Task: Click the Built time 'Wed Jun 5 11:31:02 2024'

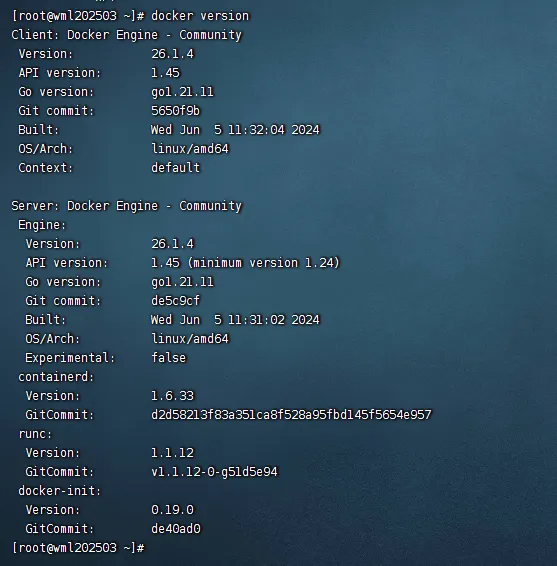Action: [235, 320]
